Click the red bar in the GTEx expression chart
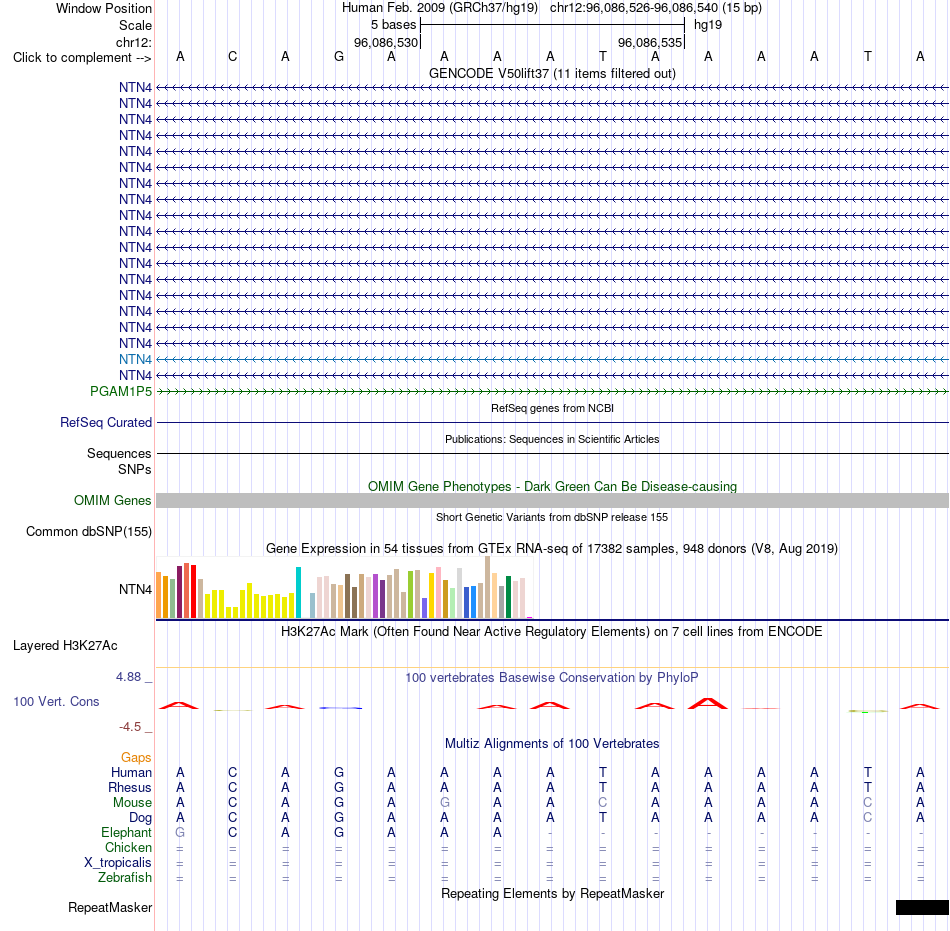The image size is (950, 931). [x=193, y=591]
